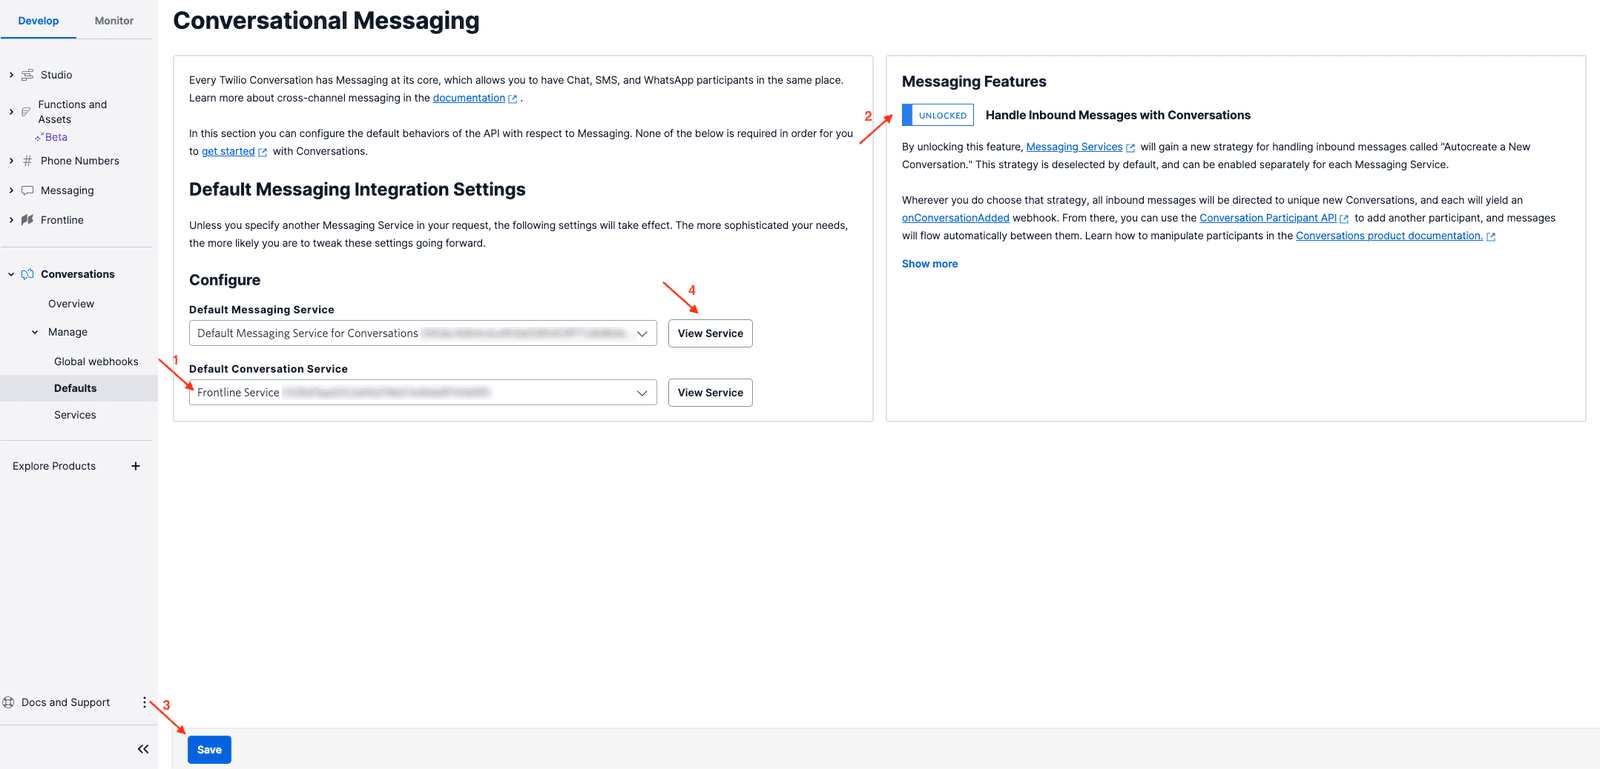Click external link icon after Messaging Services
The width and height of the screenshot is (1600, 769).
1131,148
